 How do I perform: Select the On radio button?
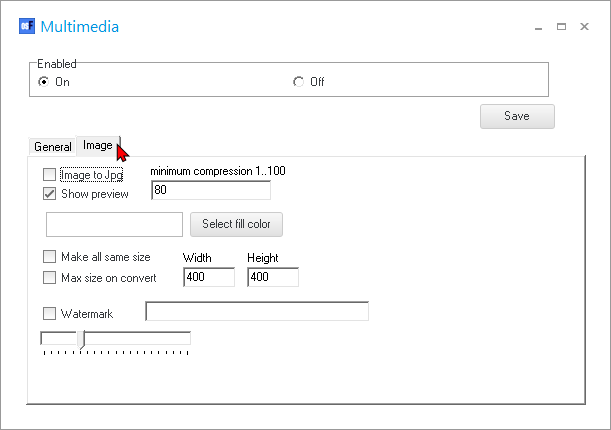pyautogui.click(x=44, y=82)
